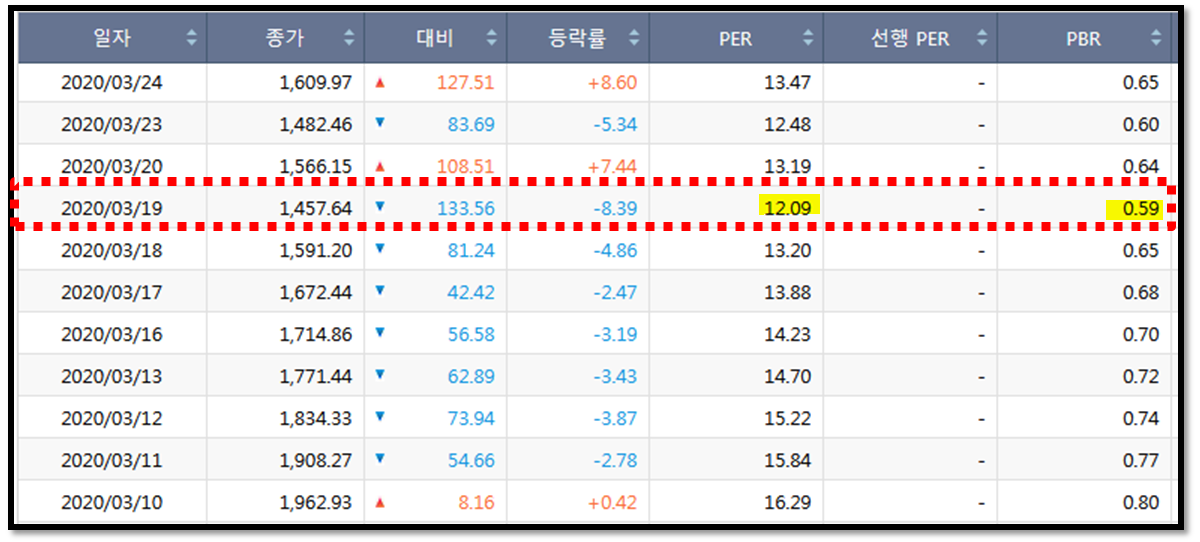The image size is (1200, 542).
Task: Click the up triangle next to 127.51
Action: (379, 82)
